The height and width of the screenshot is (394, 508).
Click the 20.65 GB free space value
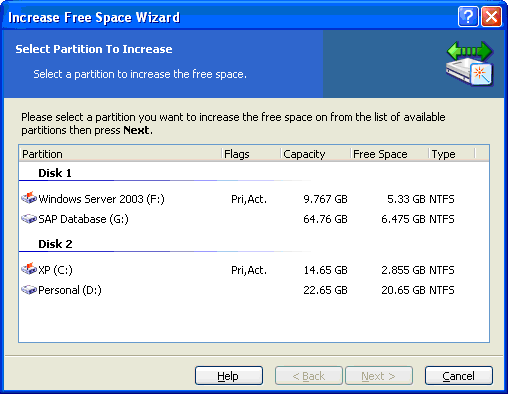click(x=404, y=290)
